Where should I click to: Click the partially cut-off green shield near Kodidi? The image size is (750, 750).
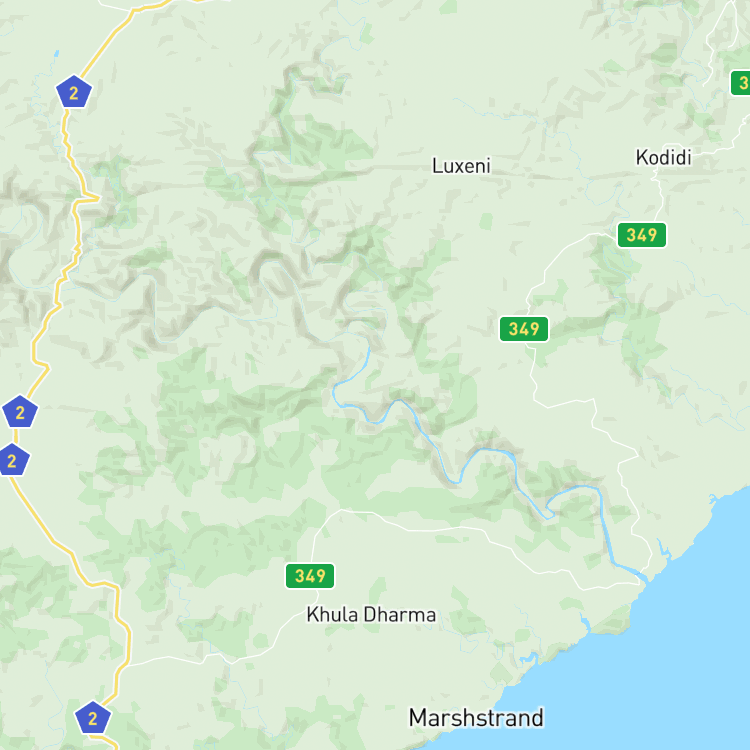coord(740,83)
